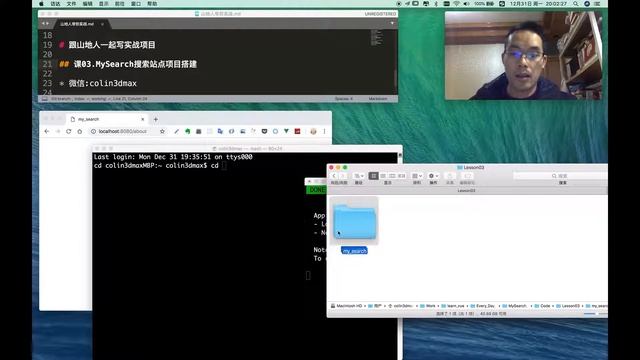
Task: Click Every_Day folder in Finder path bar
Action: pyautogui.click(x=482, y=306)
